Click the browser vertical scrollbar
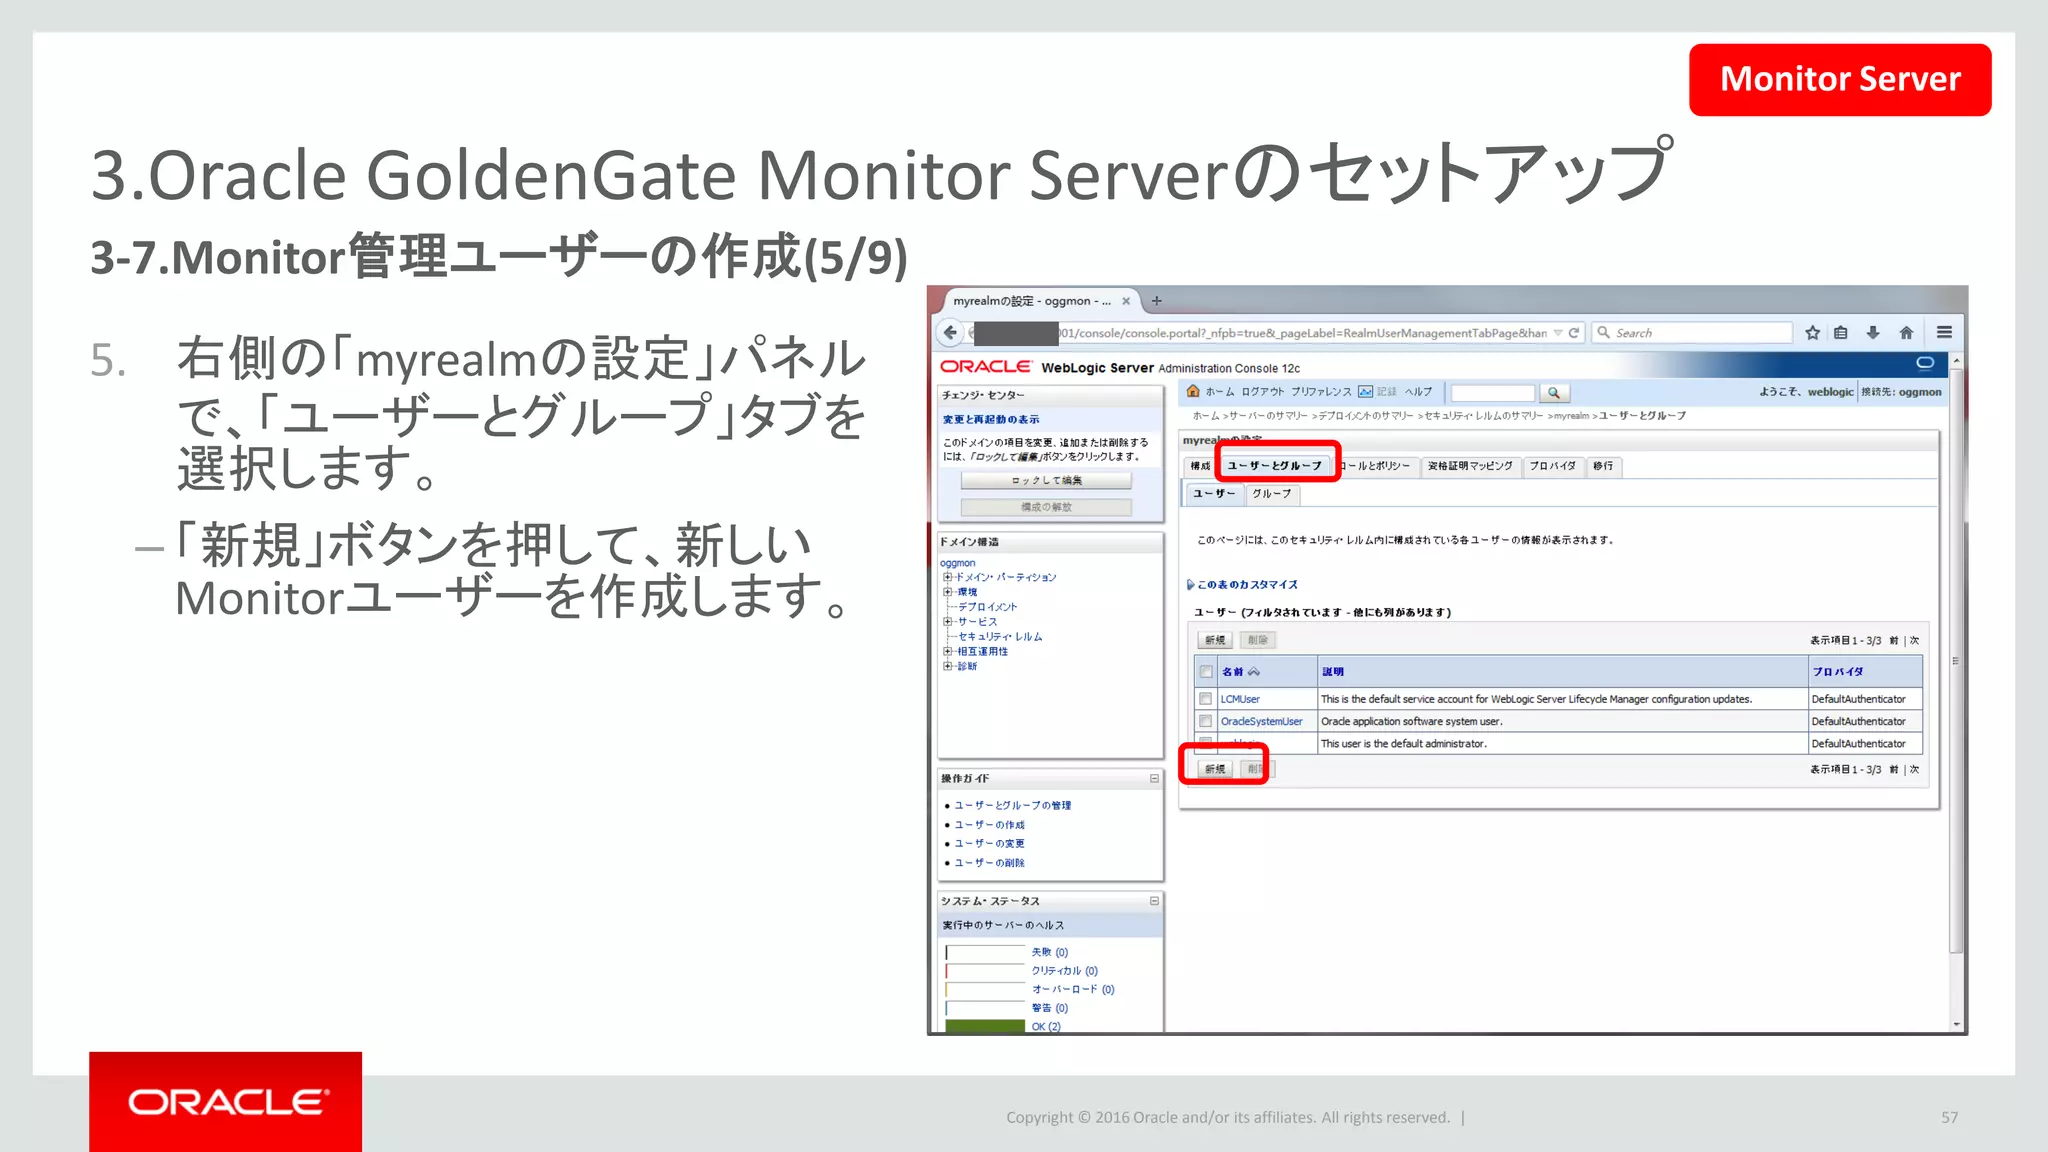Viewport: 2048px width, 1152px height. [x=1956, y=660]
